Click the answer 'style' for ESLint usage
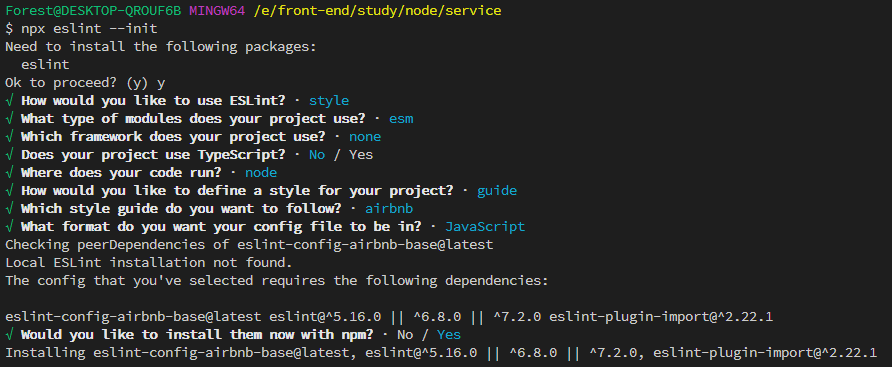892x367 pixels. tap(329, 101)
